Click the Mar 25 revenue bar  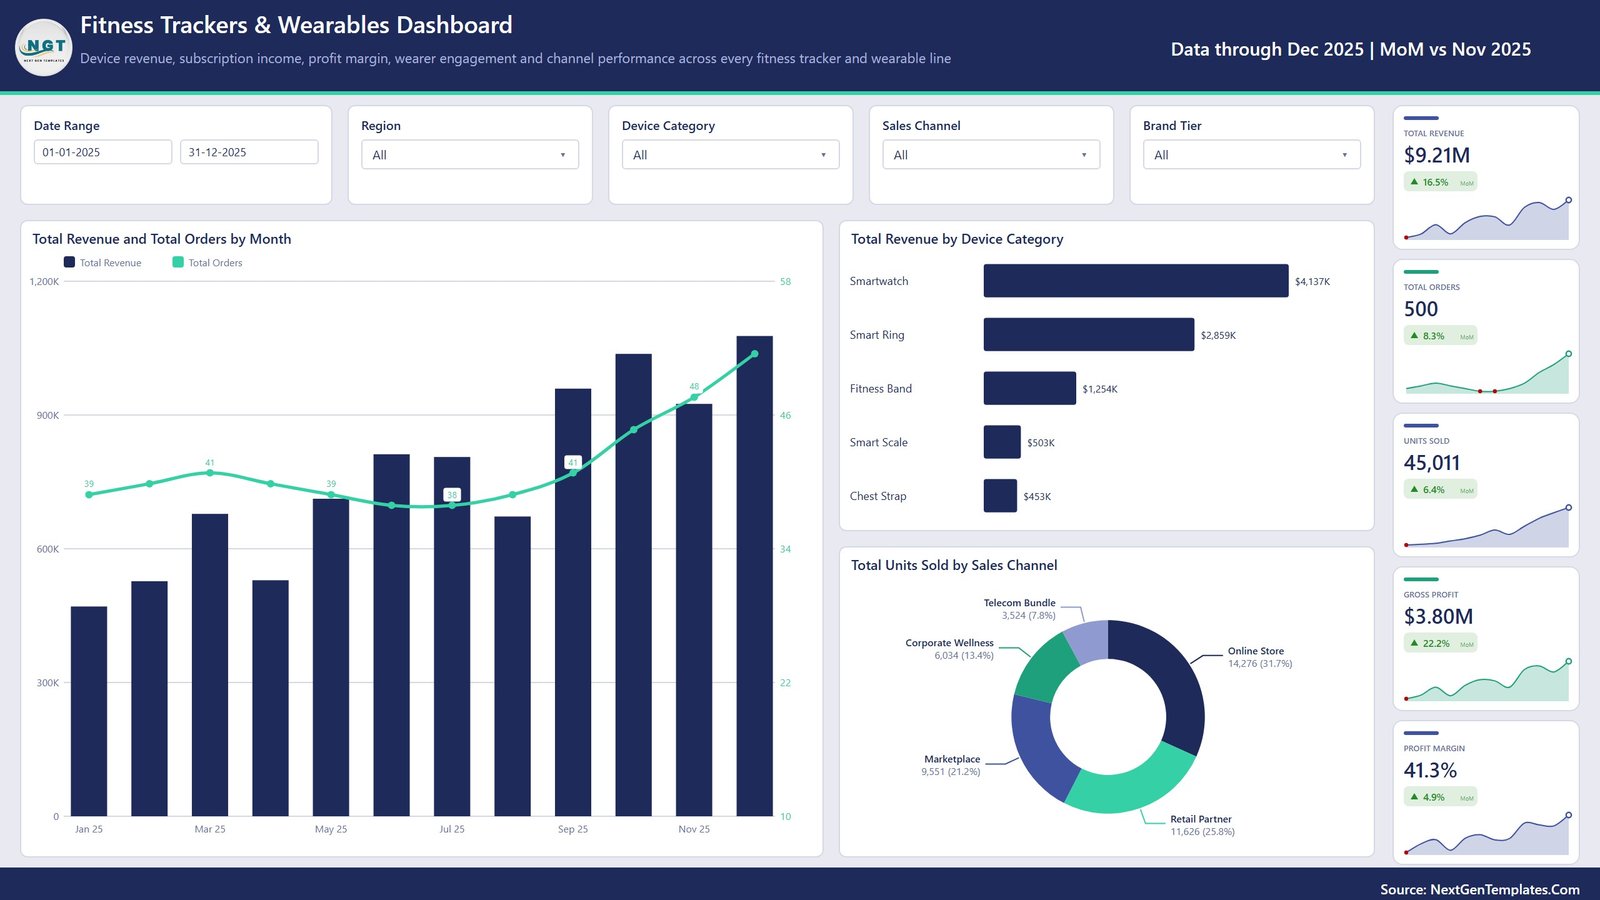point(210,665)
